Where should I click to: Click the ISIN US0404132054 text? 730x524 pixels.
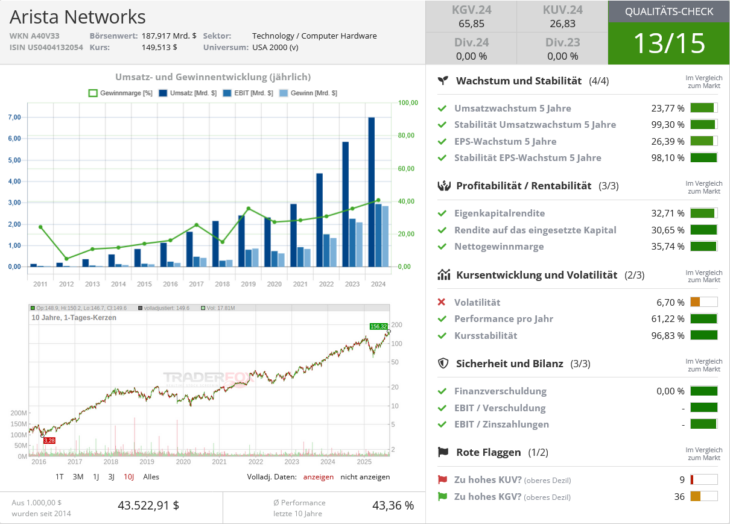(x=46, y=47)
